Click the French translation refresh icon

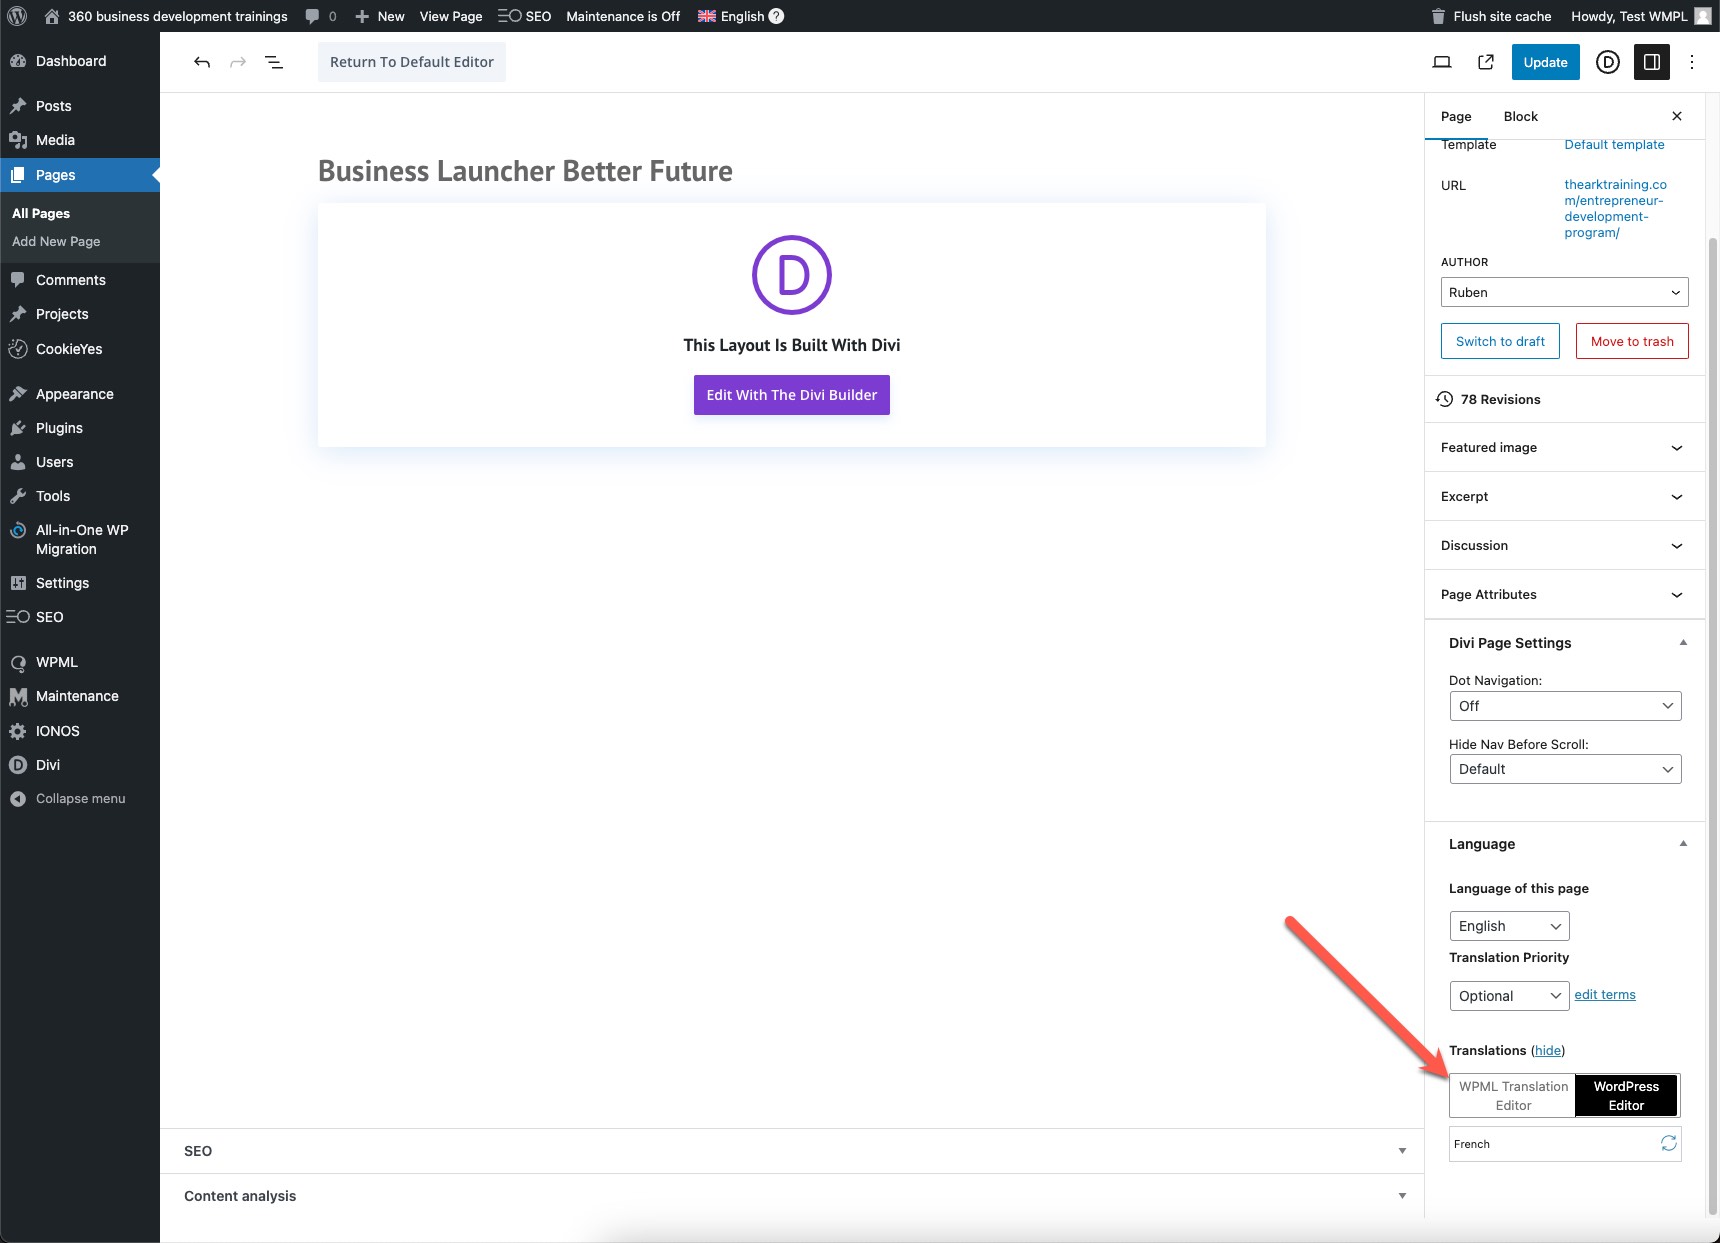tap(1669, 1143)
